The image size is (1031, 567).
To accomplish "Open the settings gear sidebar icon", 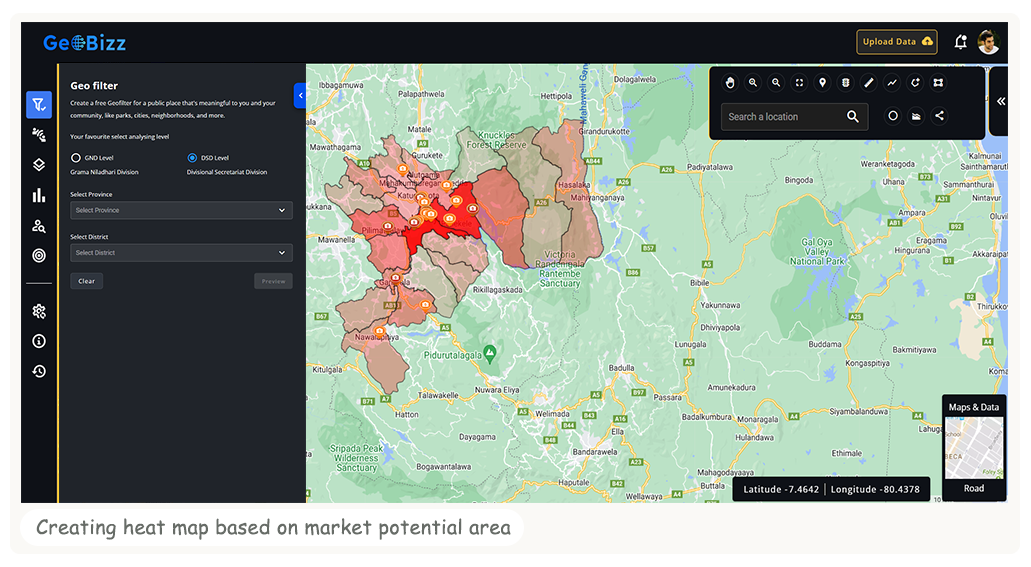I will (x=39, y=311).
